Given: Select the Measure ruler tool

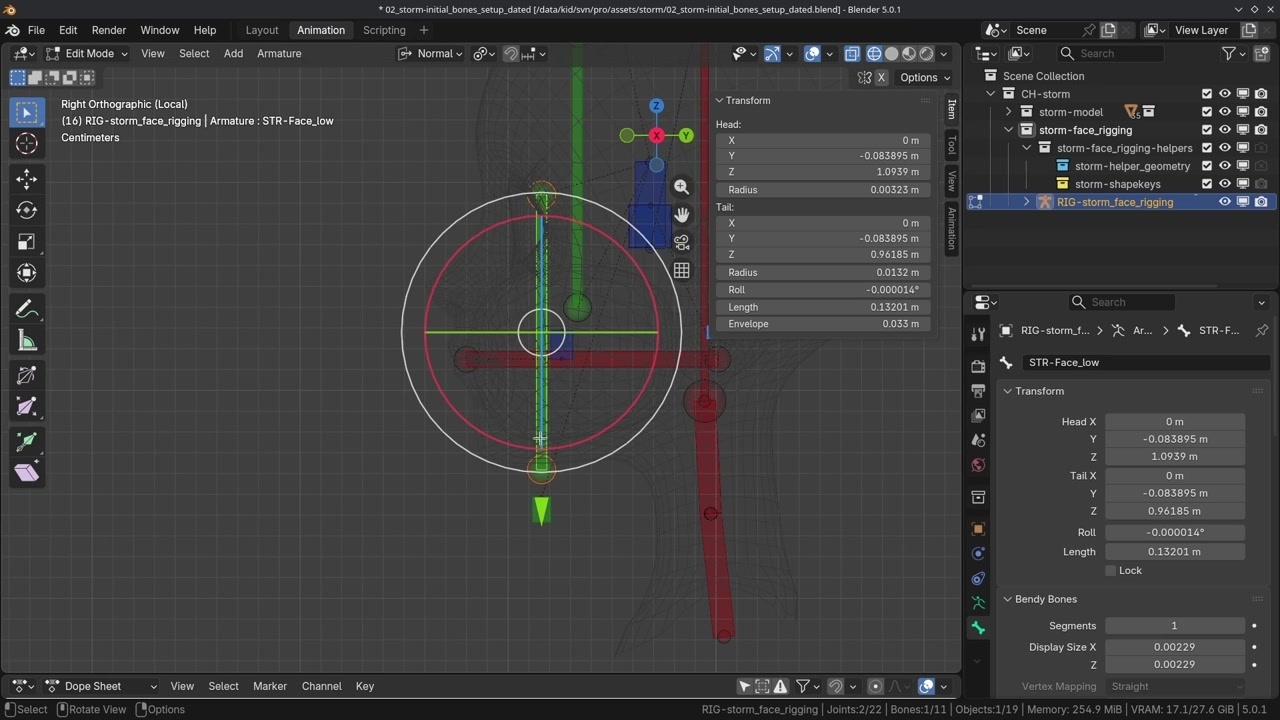Looking at the screenshot, I should (x=27, y=342).
